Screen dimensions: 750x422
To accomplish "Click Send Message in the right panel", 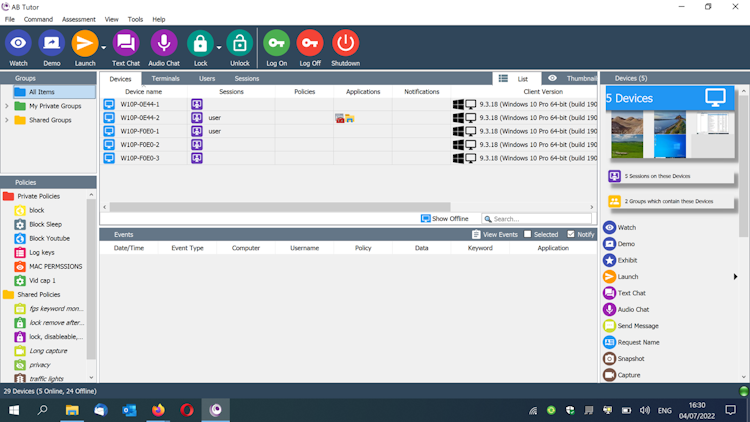I will click(x=631, y=326).
